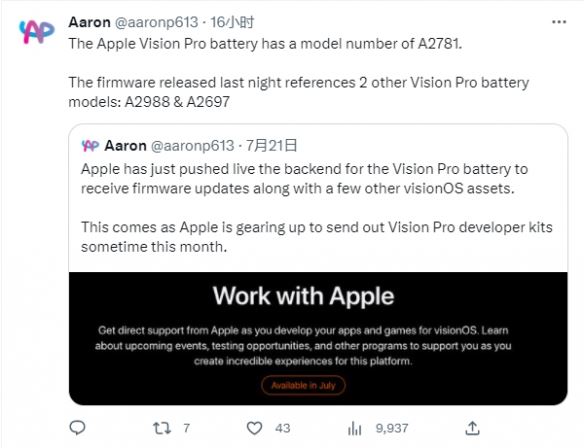Like the tweet with the heart icon
This screenshot has width=584, height=448.
[x=254, y=428]
